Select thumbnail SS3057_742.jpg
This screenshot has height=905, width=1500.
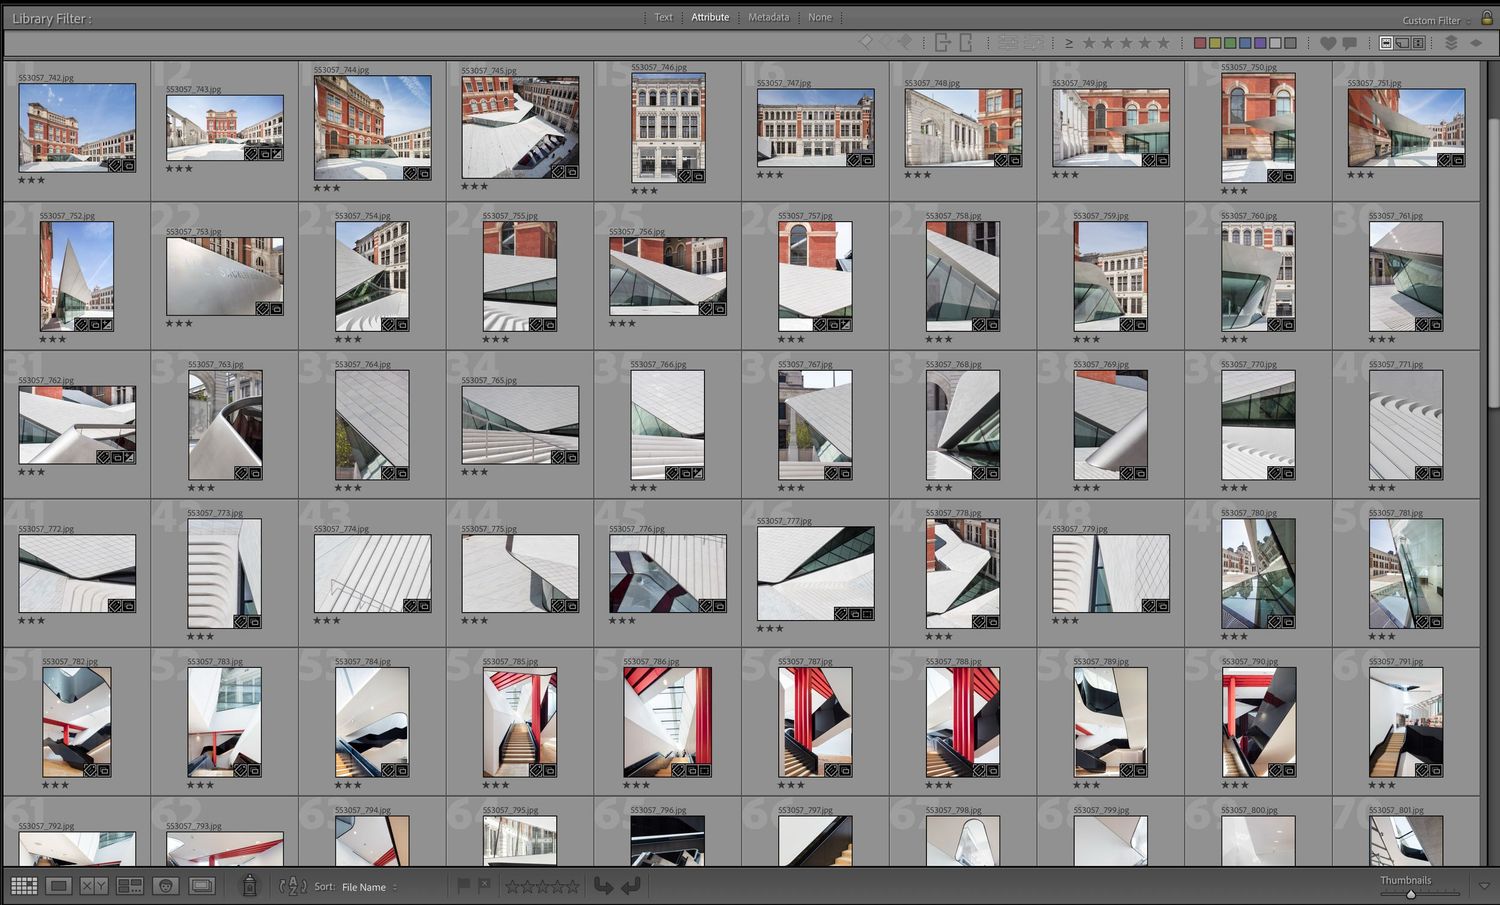(77, 127)
